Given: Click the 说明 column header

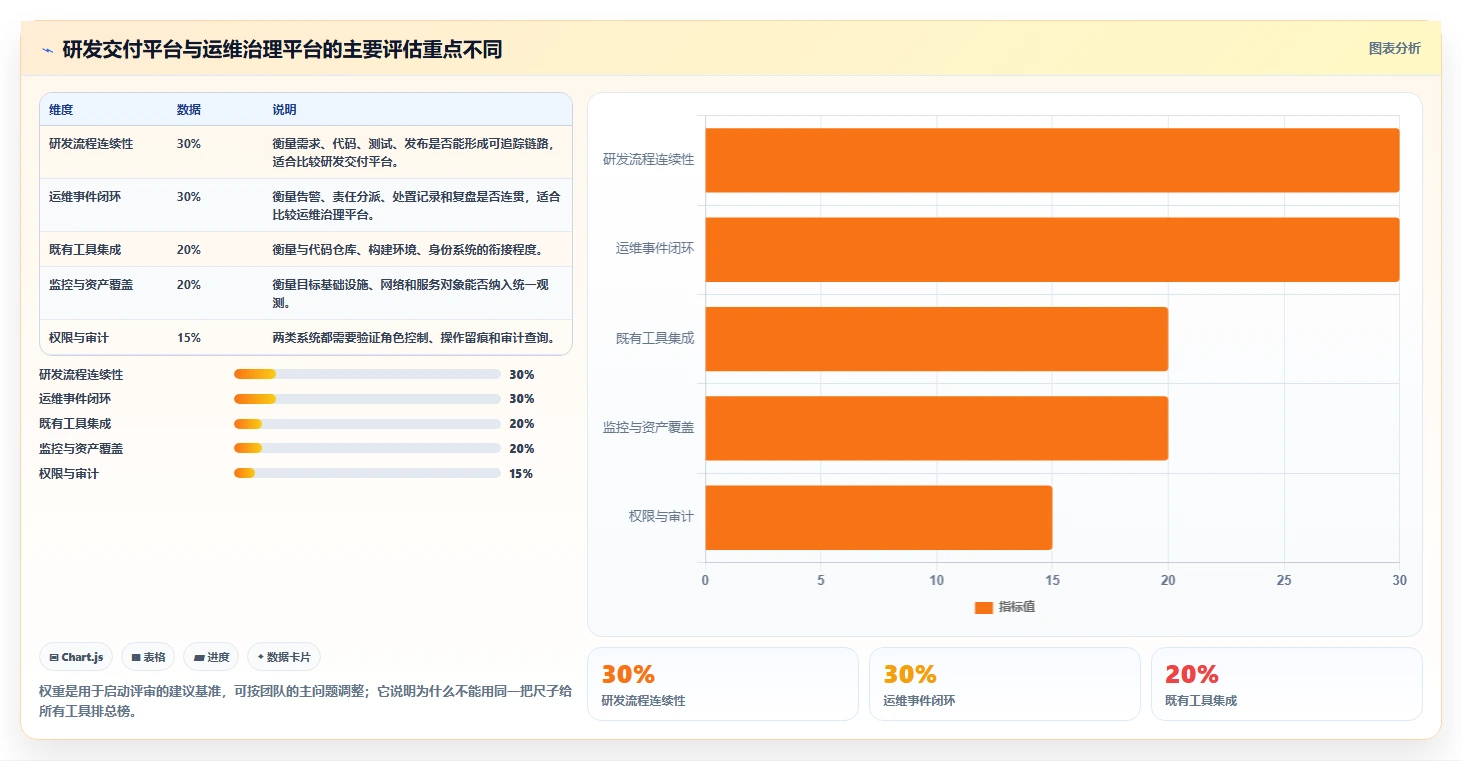Looking at the screenshot, I should click(x=284, y=110).
